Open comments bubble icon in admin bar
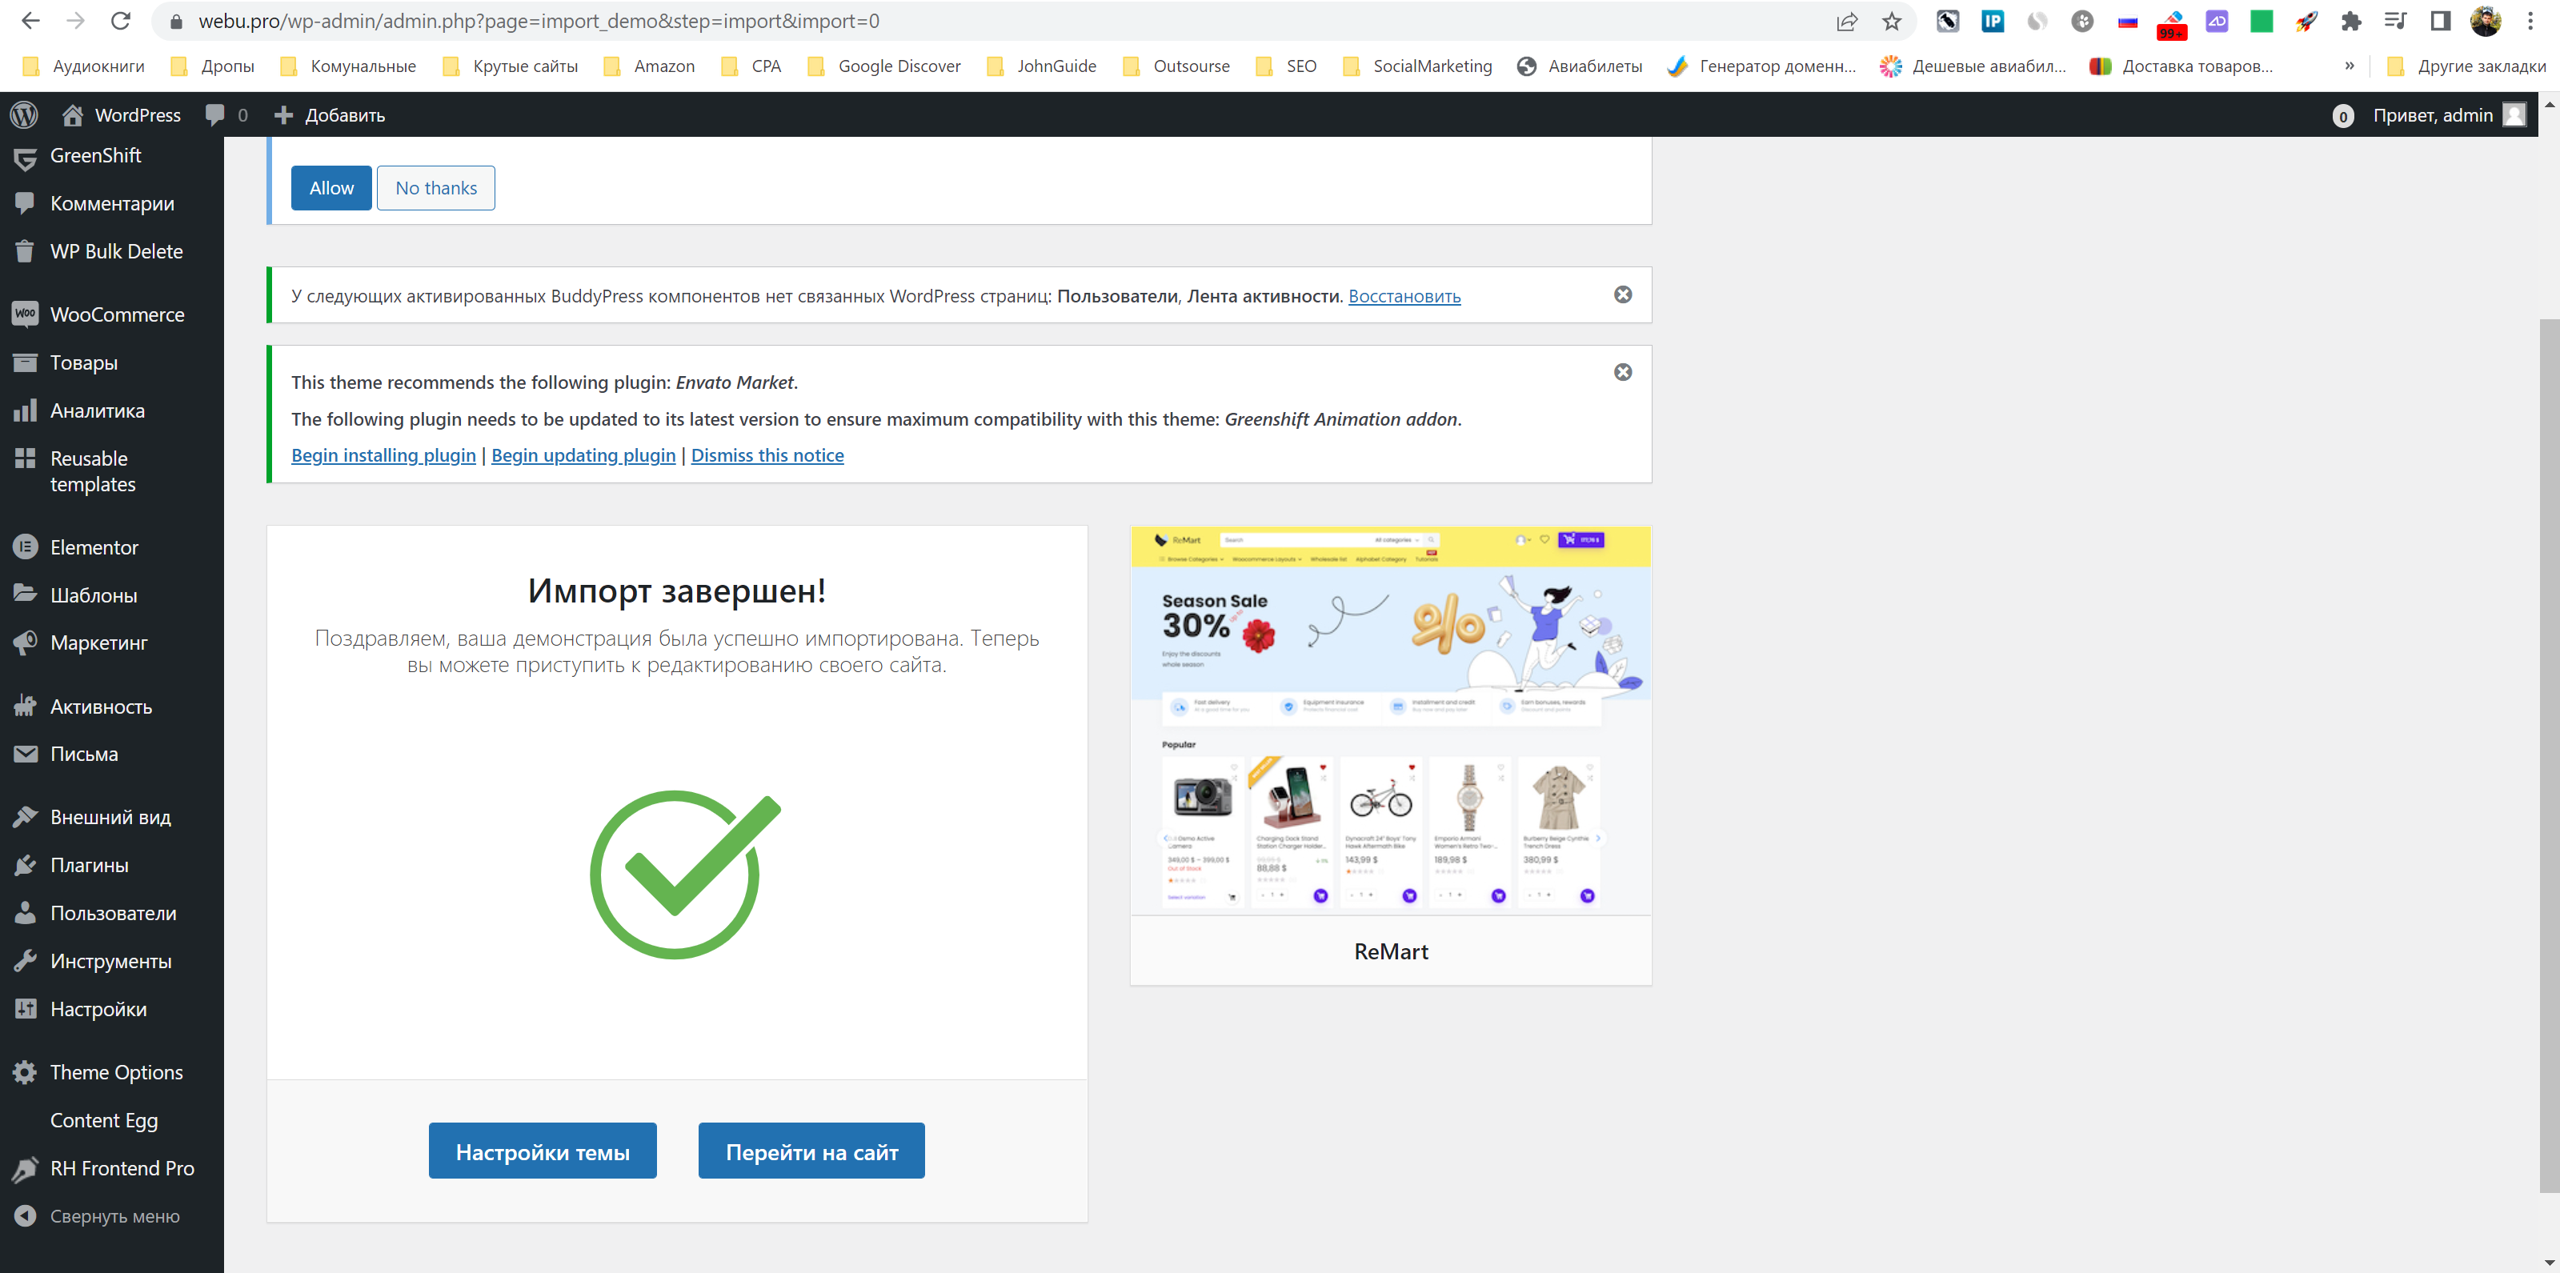2560x1273 pixels. (x=216, y=115)
